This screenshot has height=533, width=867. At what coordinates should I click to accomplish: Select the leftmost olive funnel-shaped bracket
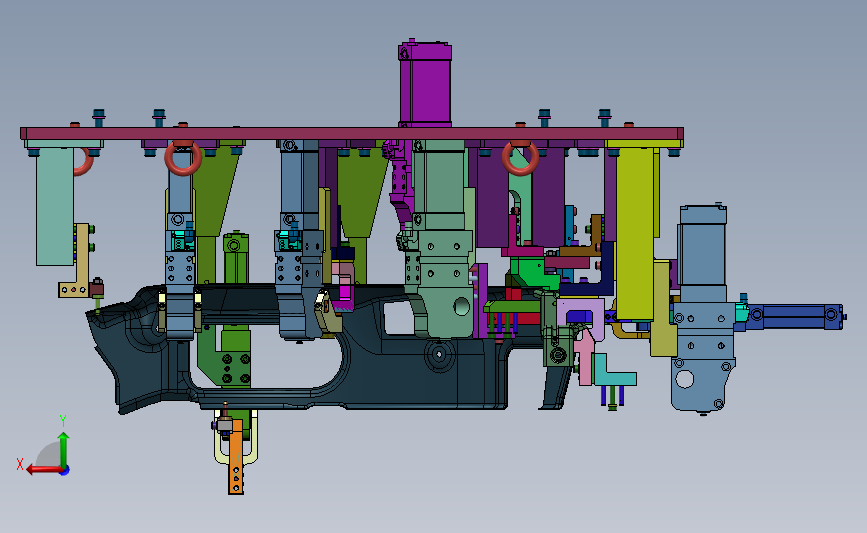pos(215,188)
